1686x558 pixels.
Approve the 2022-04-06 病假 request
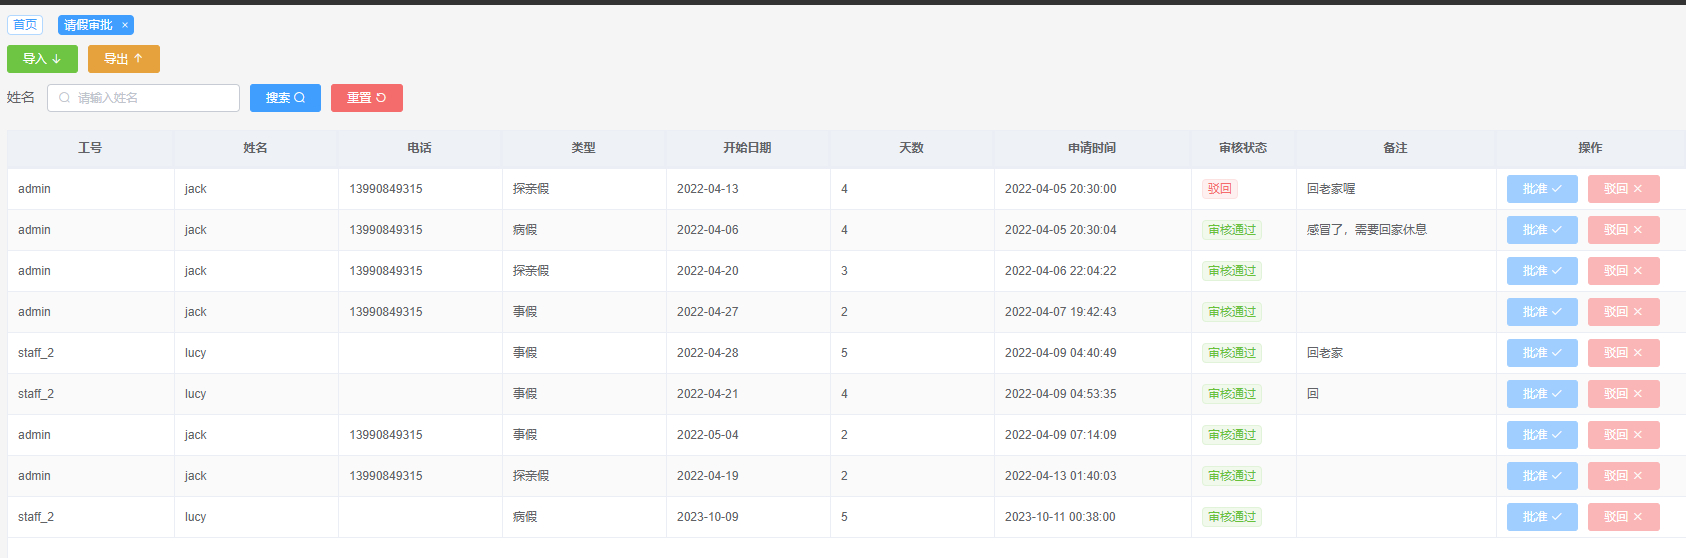pyautogui.click(x=1541, y=230)
